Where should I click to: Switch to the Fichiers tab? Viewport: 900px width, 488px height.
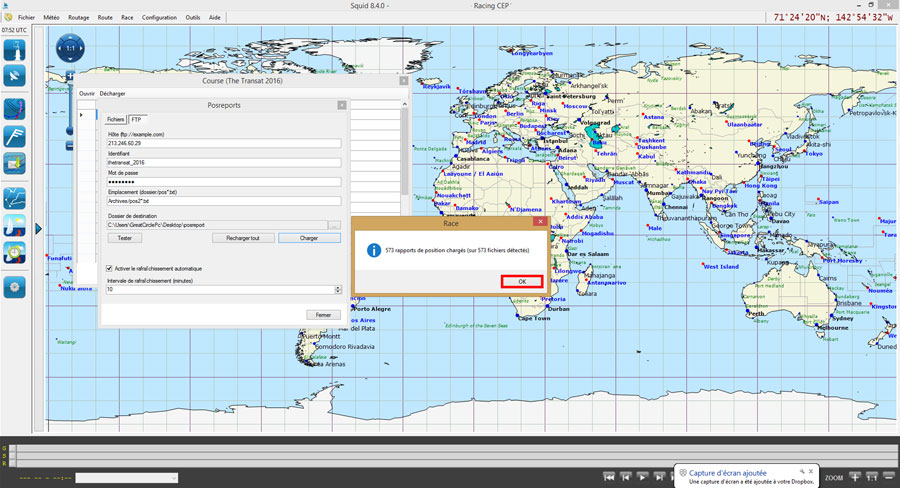(115, 119)
